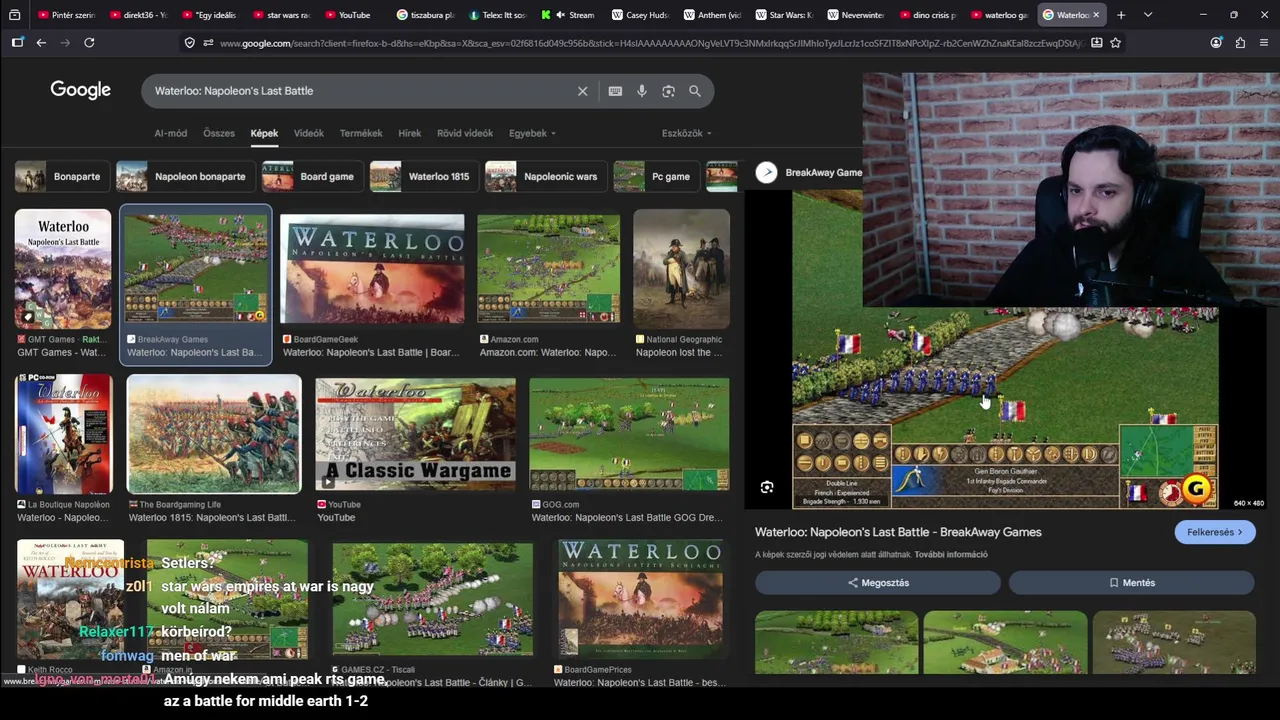Image resolution: width=1280 pixels, height=720 pixels.
Task: Open the on-screen keyboard input tool
Action: [615, 91]
